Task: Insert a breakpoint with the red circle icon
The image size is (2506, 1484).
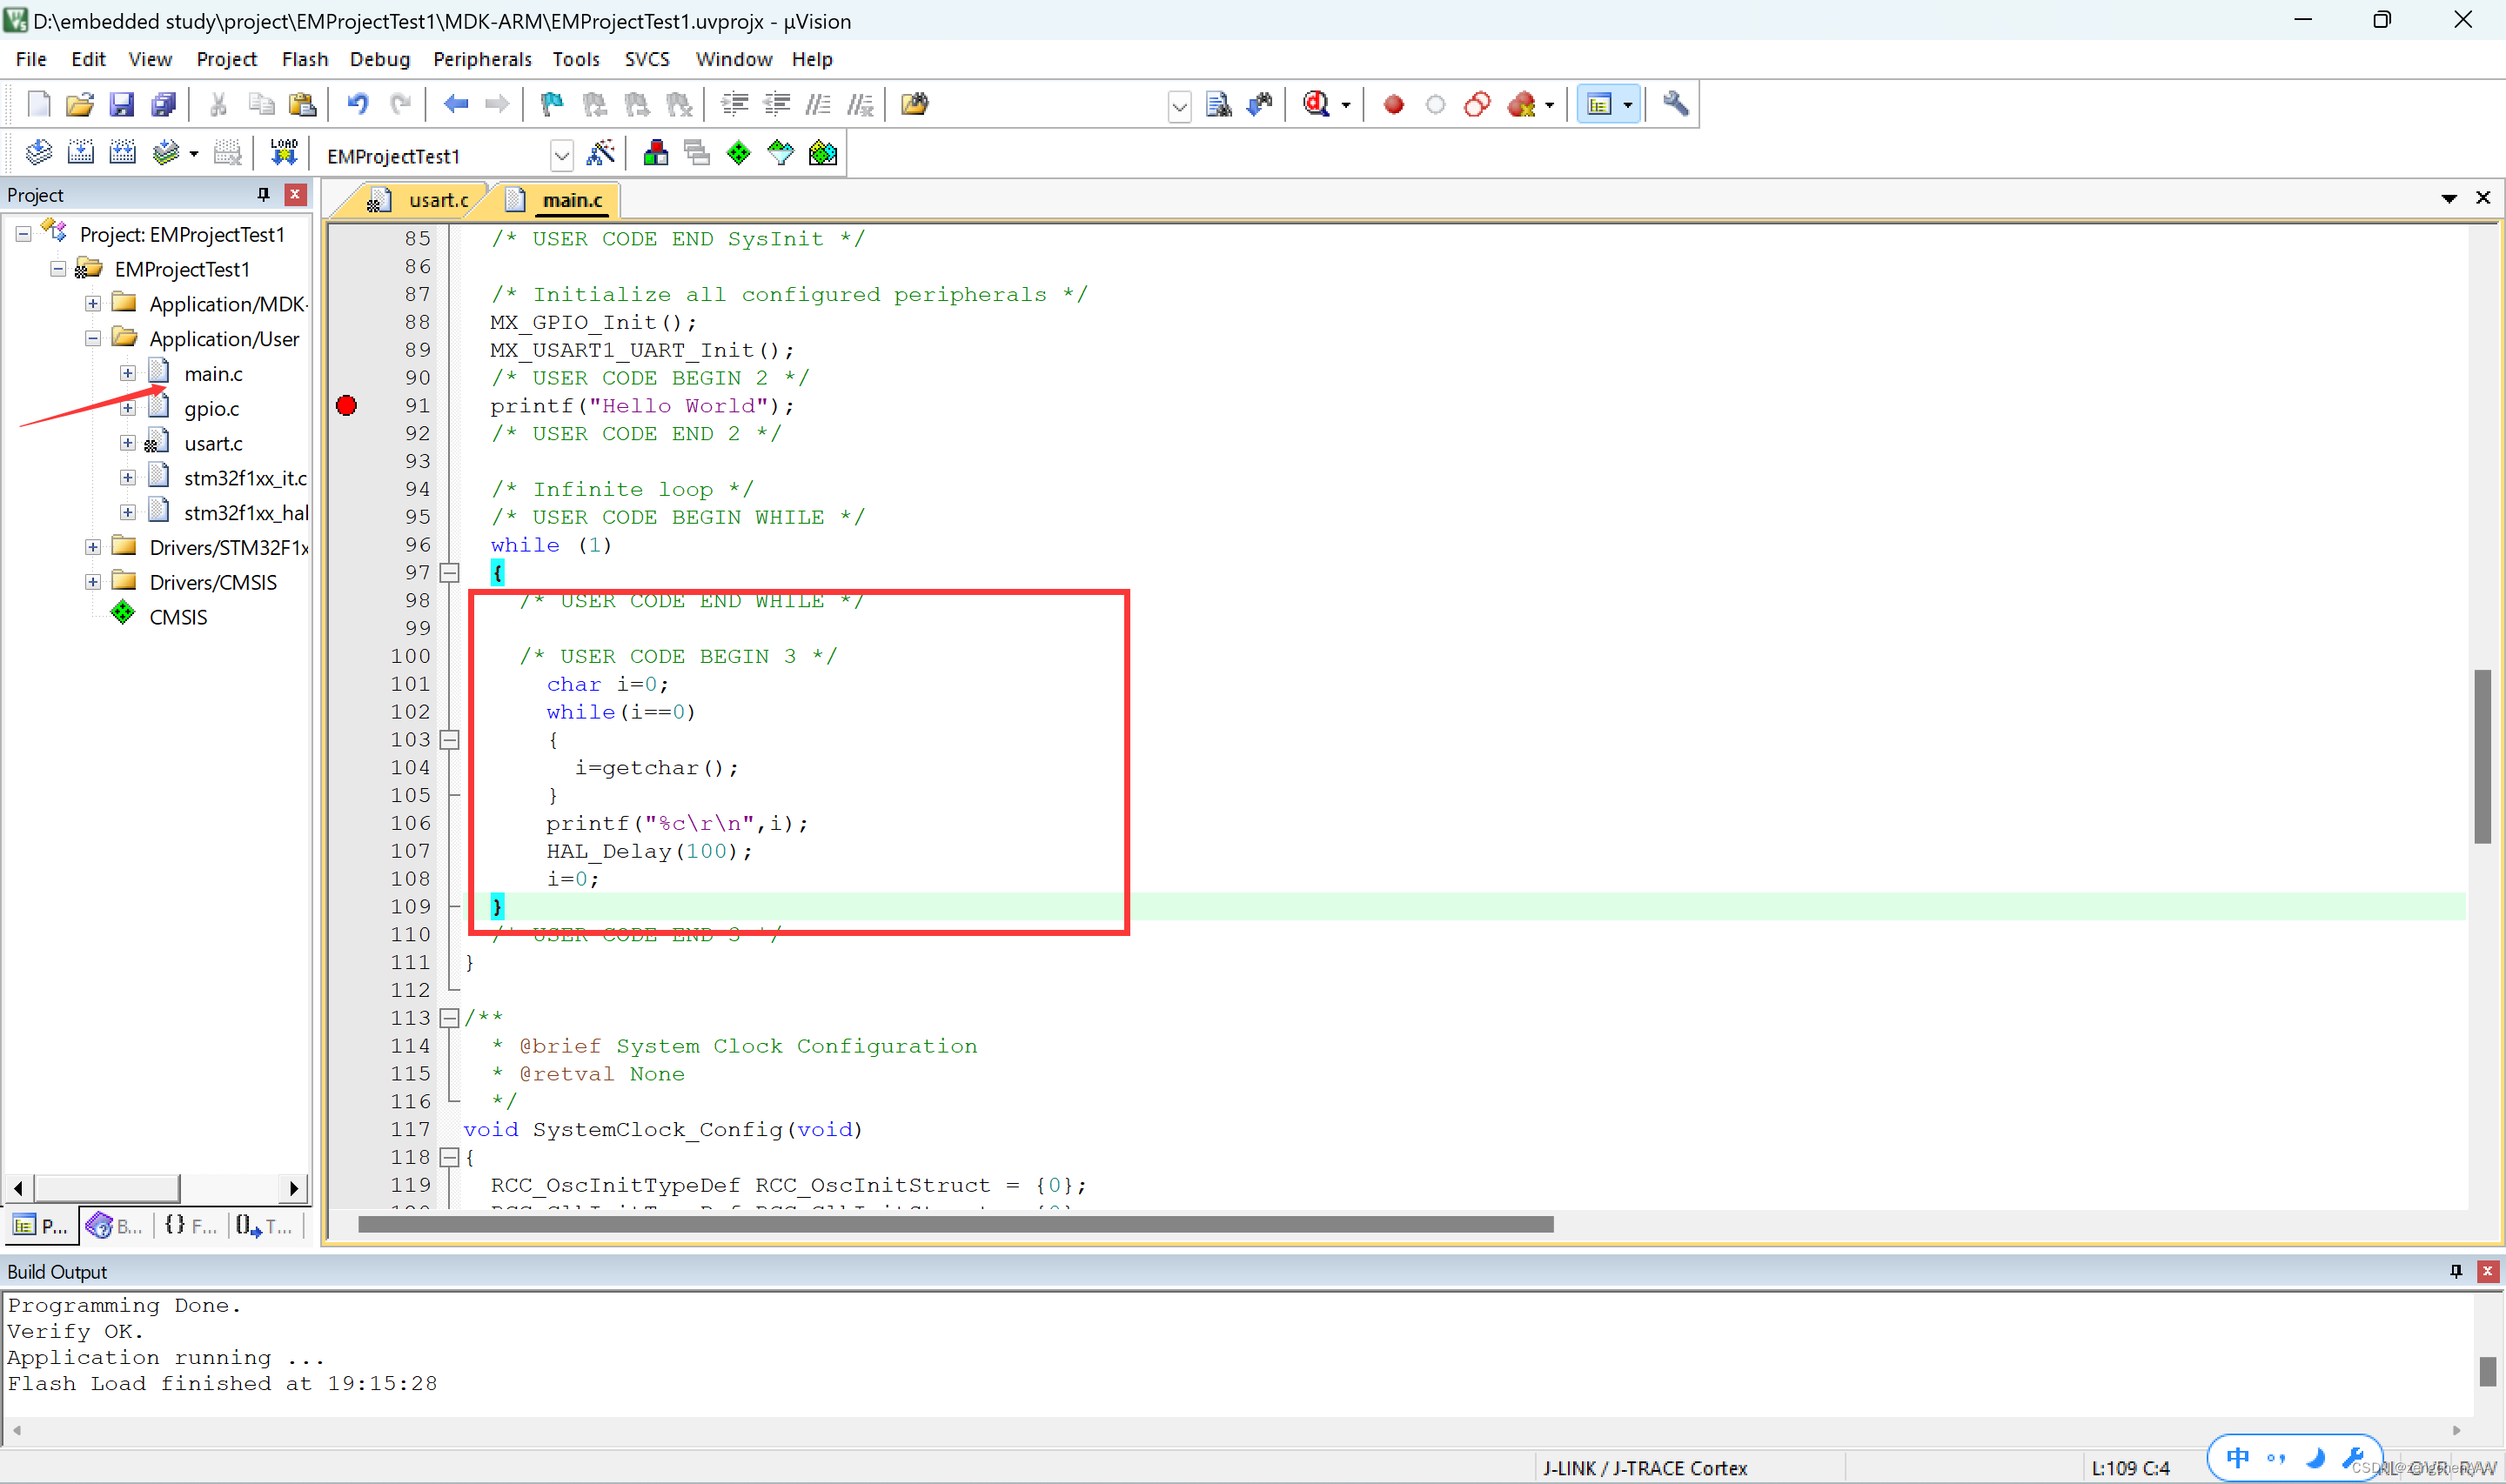Action: (1393, 104)
